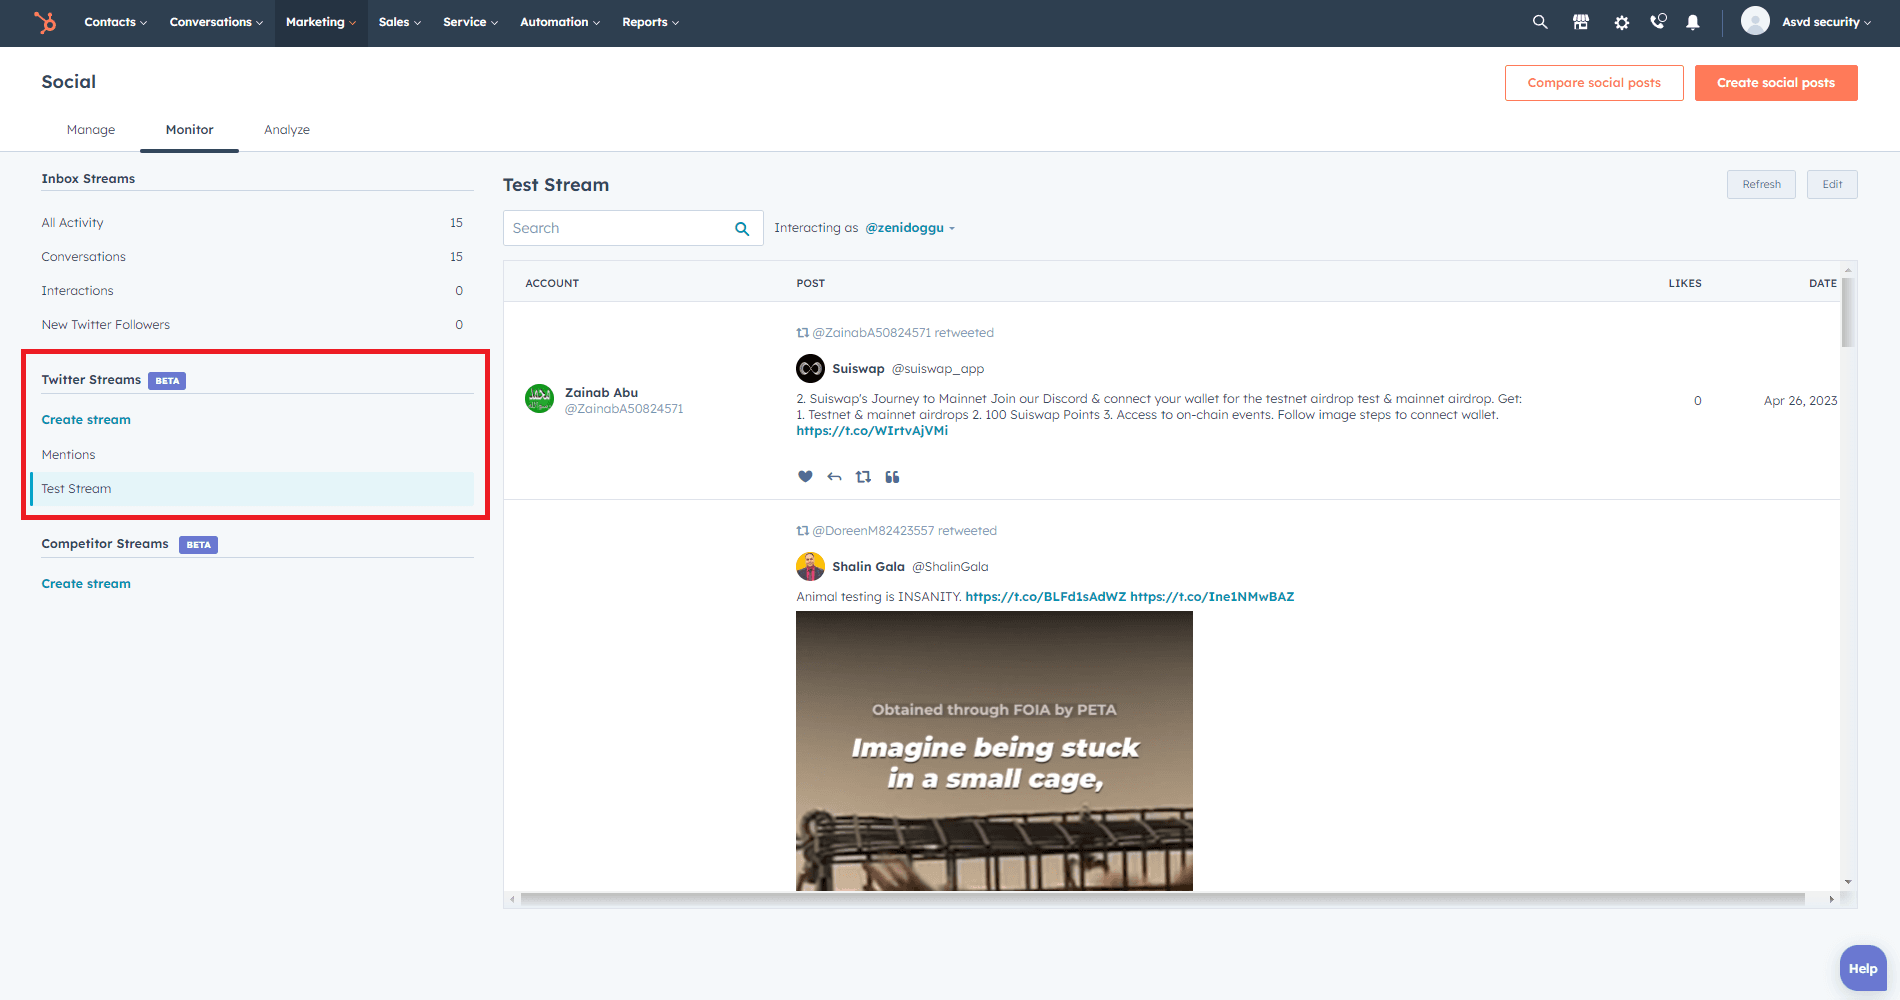Click the Apr 26, 2023 date
1900x1000 pixels.
(1800, 401)
